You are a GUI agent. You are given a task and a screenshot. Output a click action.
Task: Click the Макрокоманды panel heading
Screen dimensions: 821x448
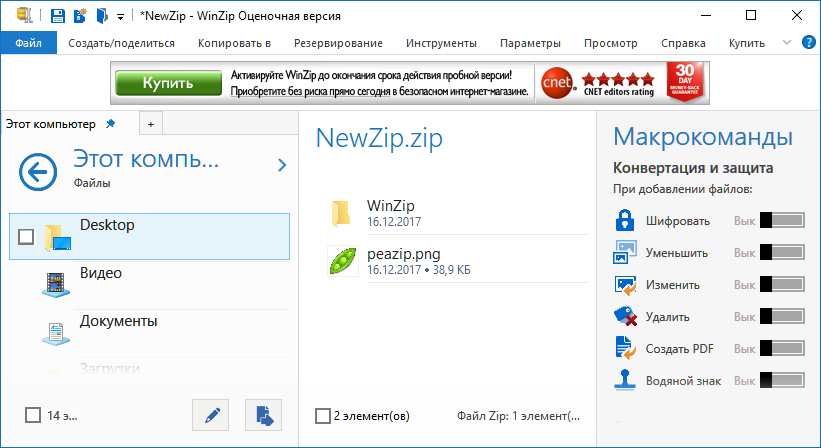pos(703,137)
